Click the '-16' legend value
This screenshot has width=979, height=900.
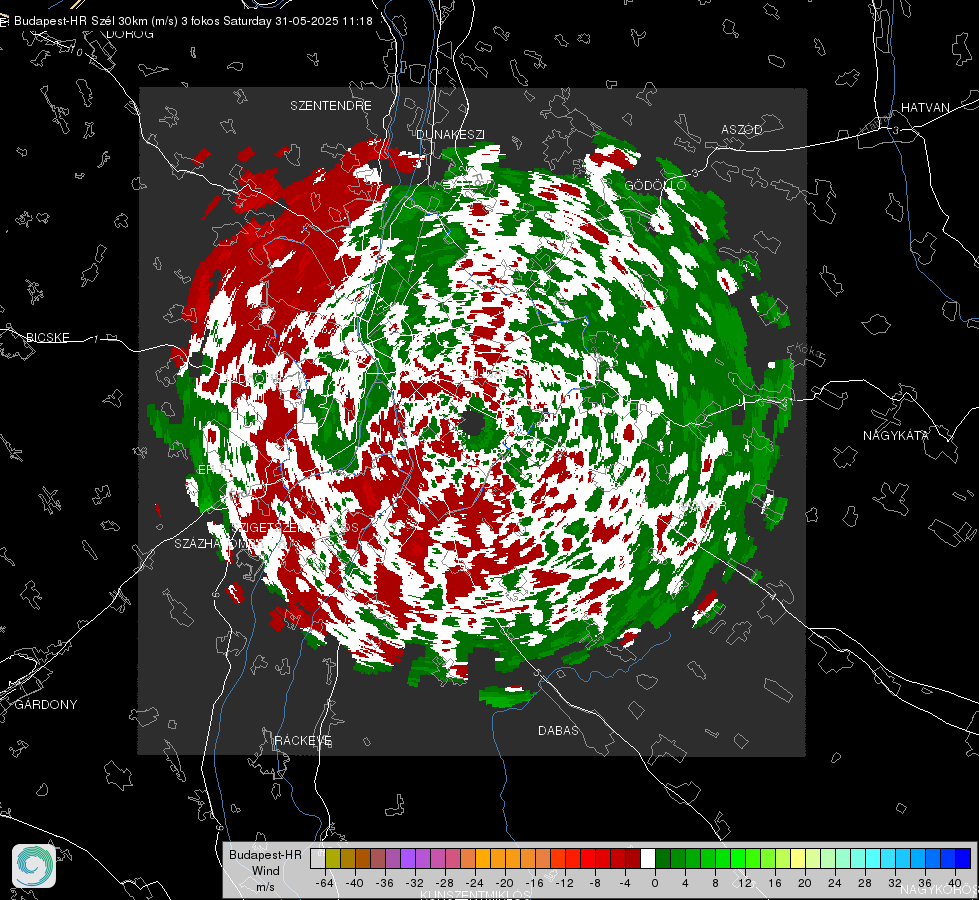pos(534,883)
